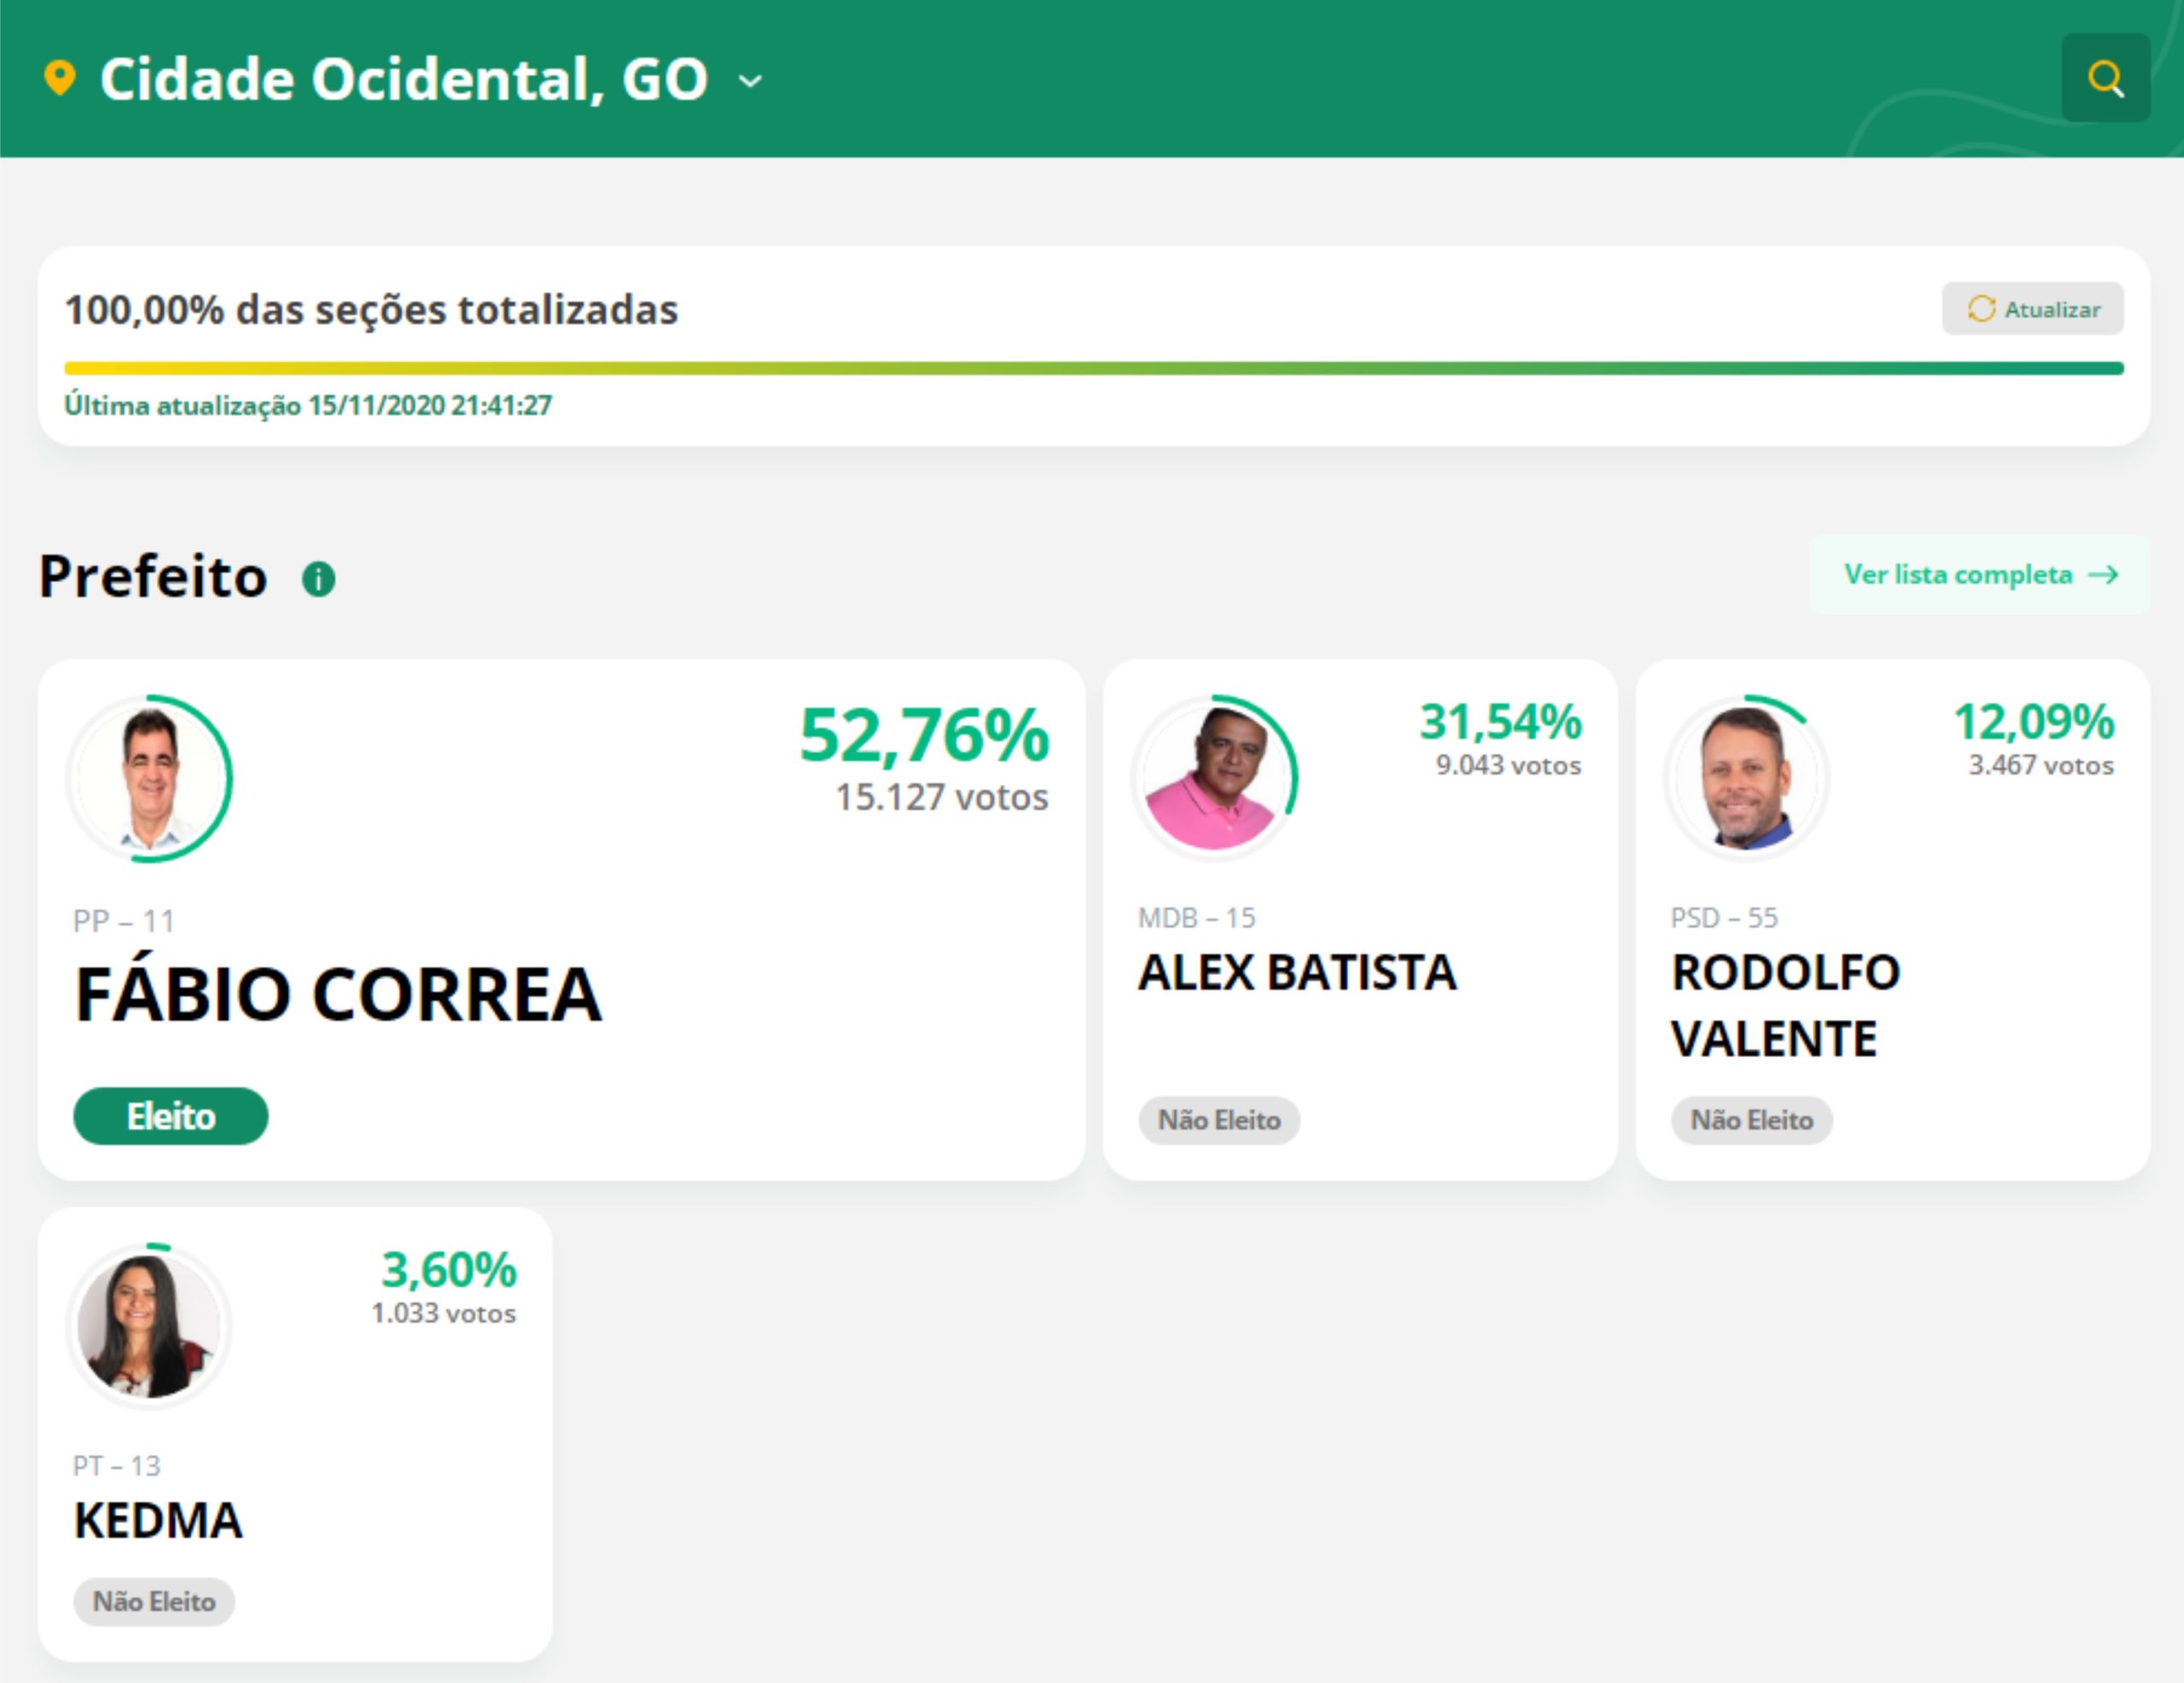The image size is (2184, 1683).
Task: Click the info icon beside Prefeito
Action: point(318,578)
